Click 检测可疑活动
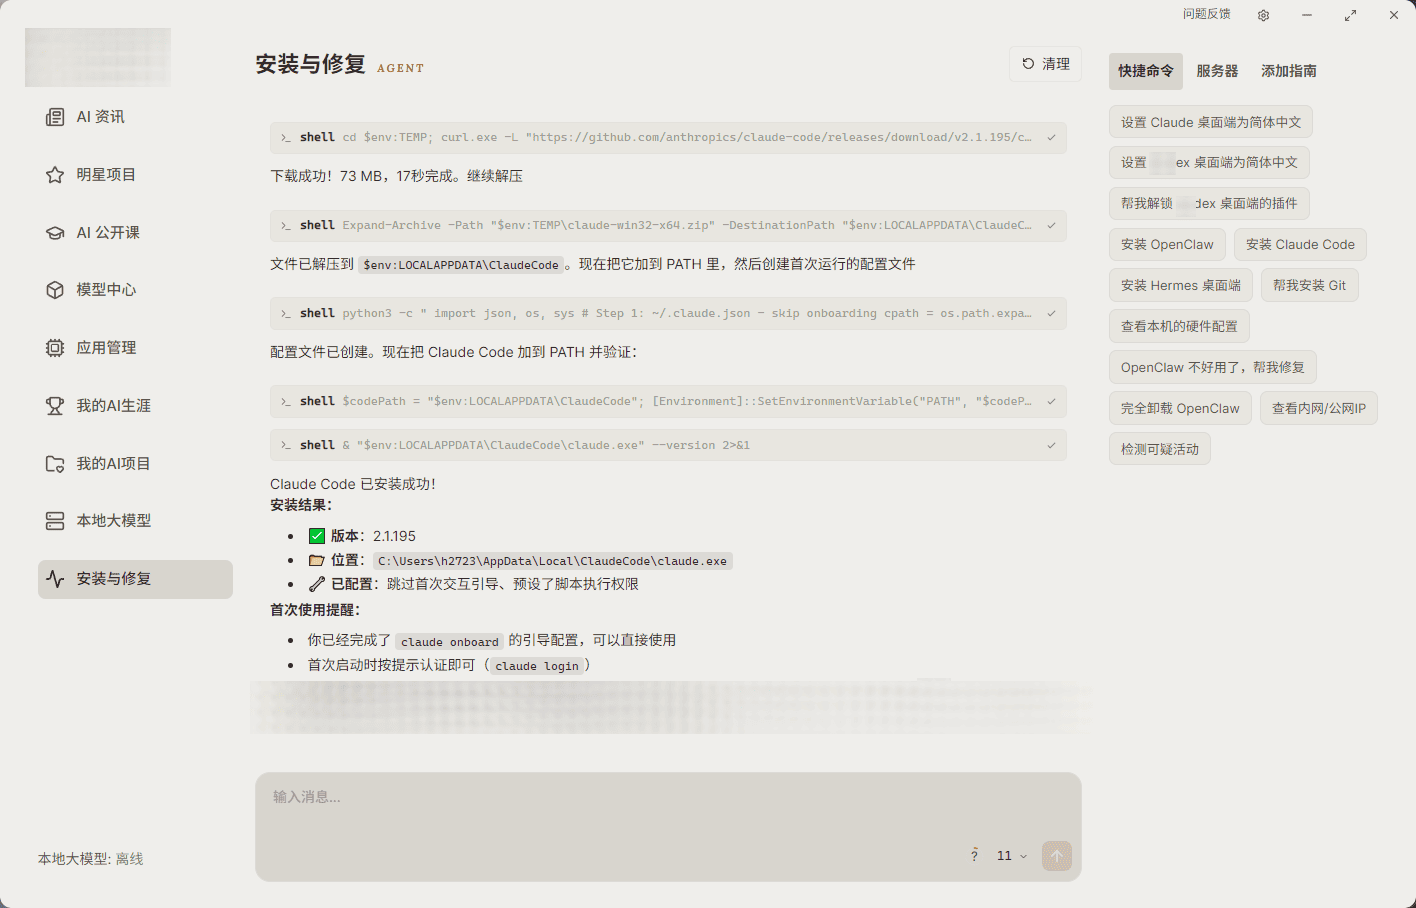This screenshot has height=908, width=1416. point(1160,449)
